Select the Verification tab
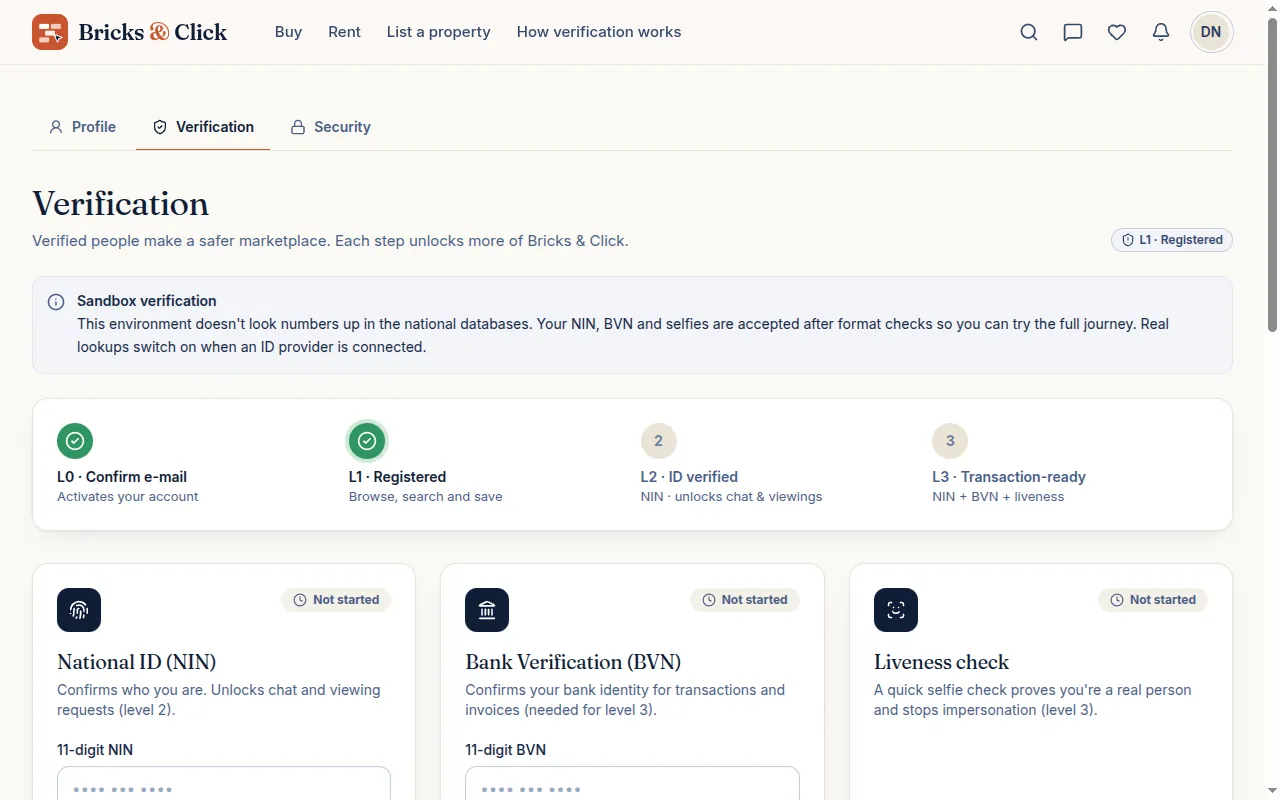This screenshot has width=1280, height=800. pyautogui.click(x=203, y=127)
